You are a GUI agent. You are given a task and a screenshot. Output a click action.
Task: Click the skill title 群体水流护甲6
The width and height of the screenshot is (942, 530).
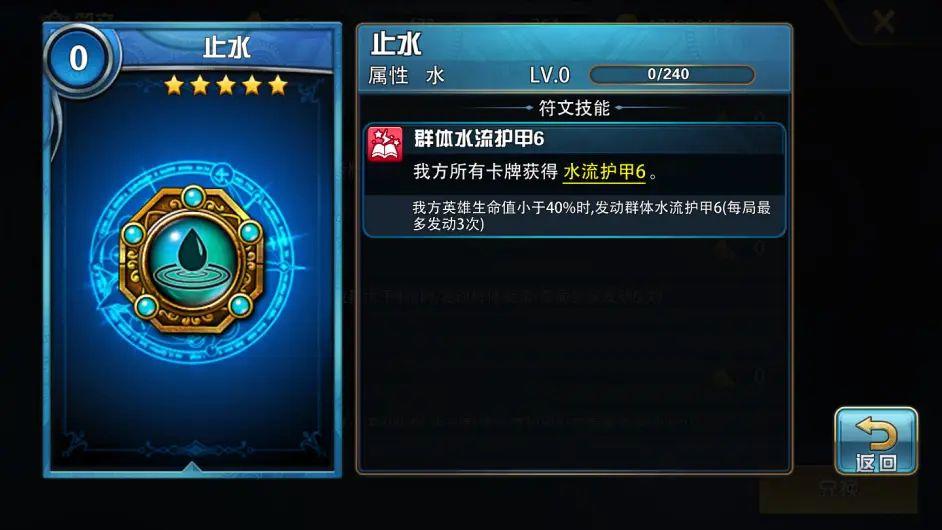(479, 139)
